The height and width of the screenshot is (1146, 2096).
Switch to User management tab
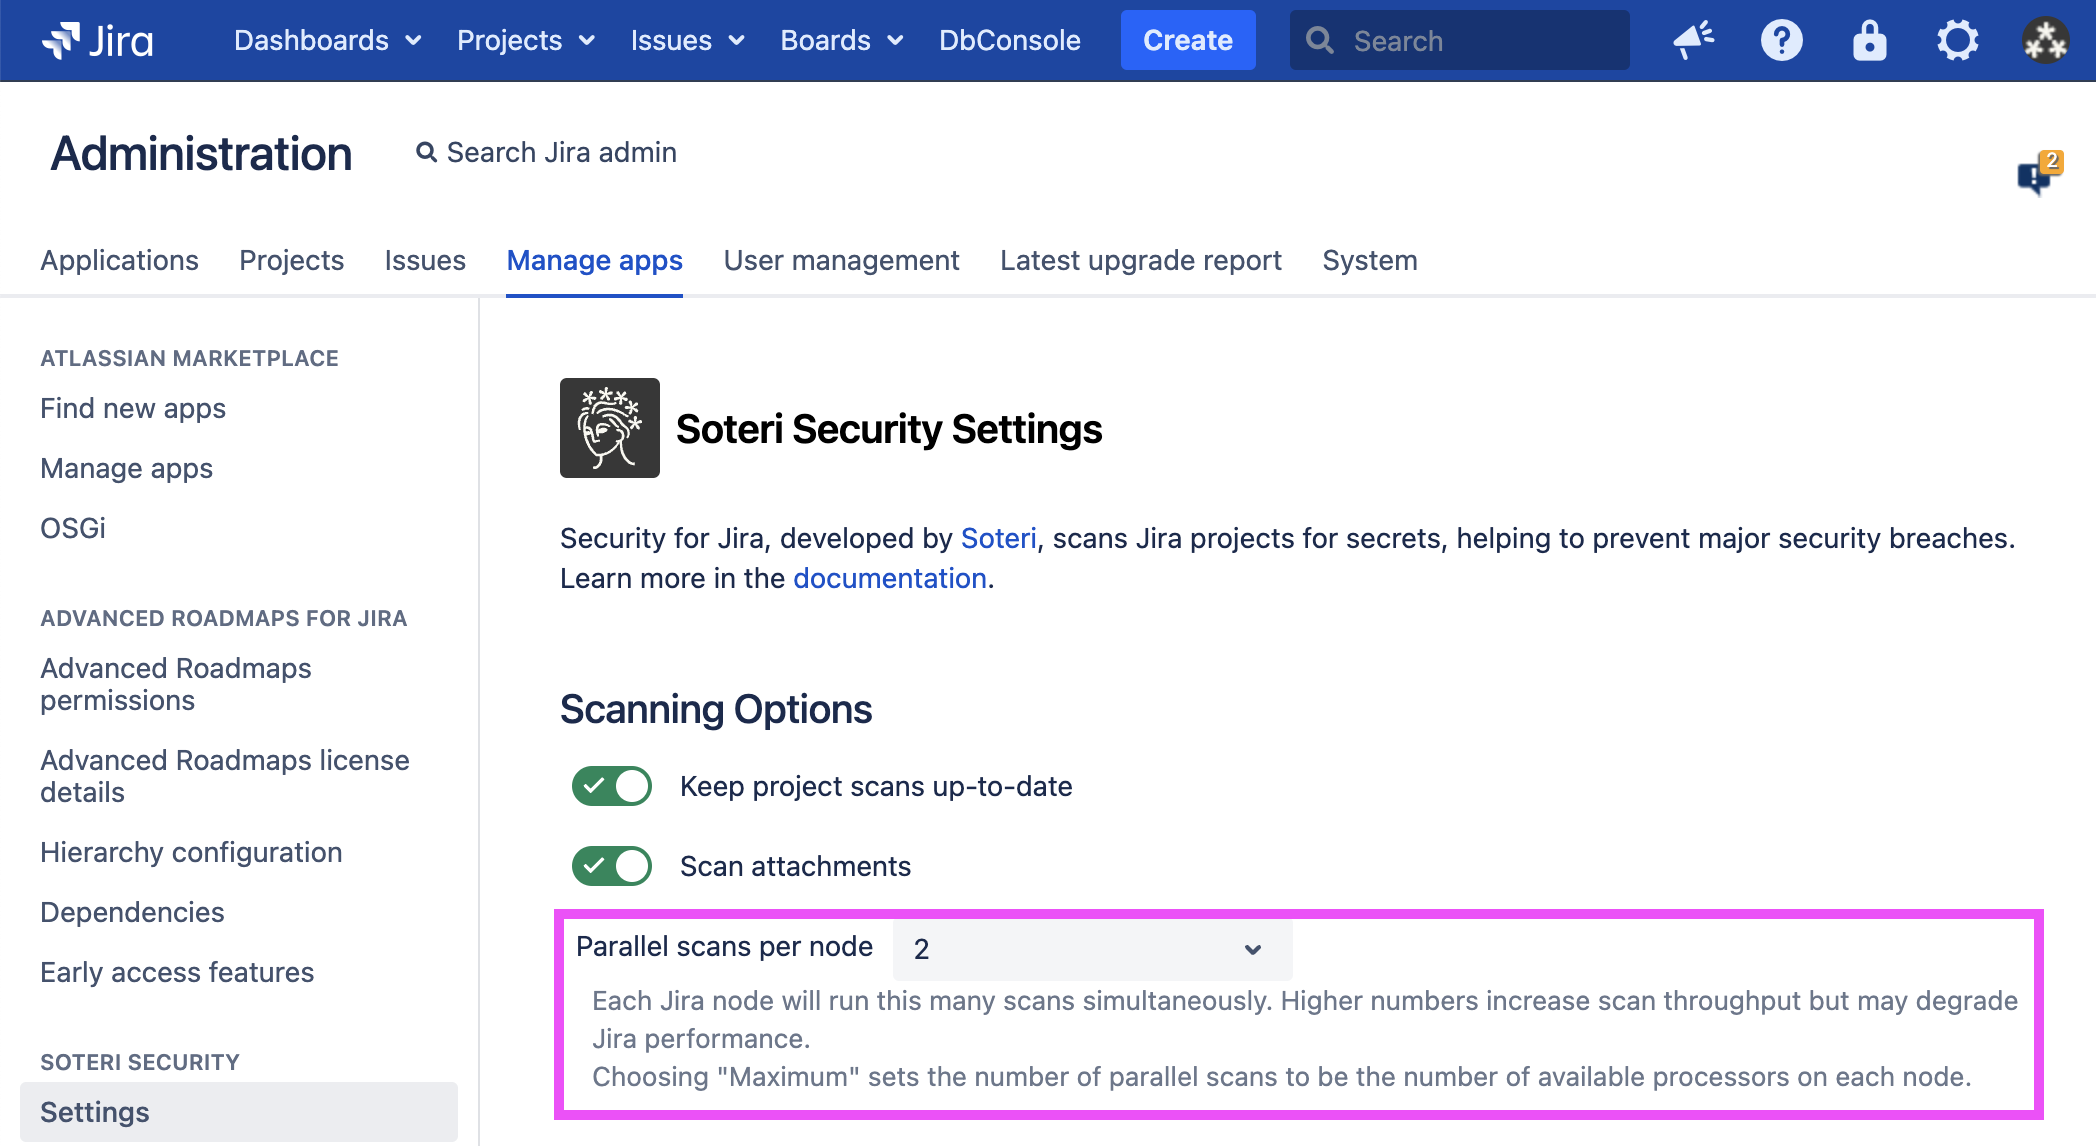pos(841,260)
